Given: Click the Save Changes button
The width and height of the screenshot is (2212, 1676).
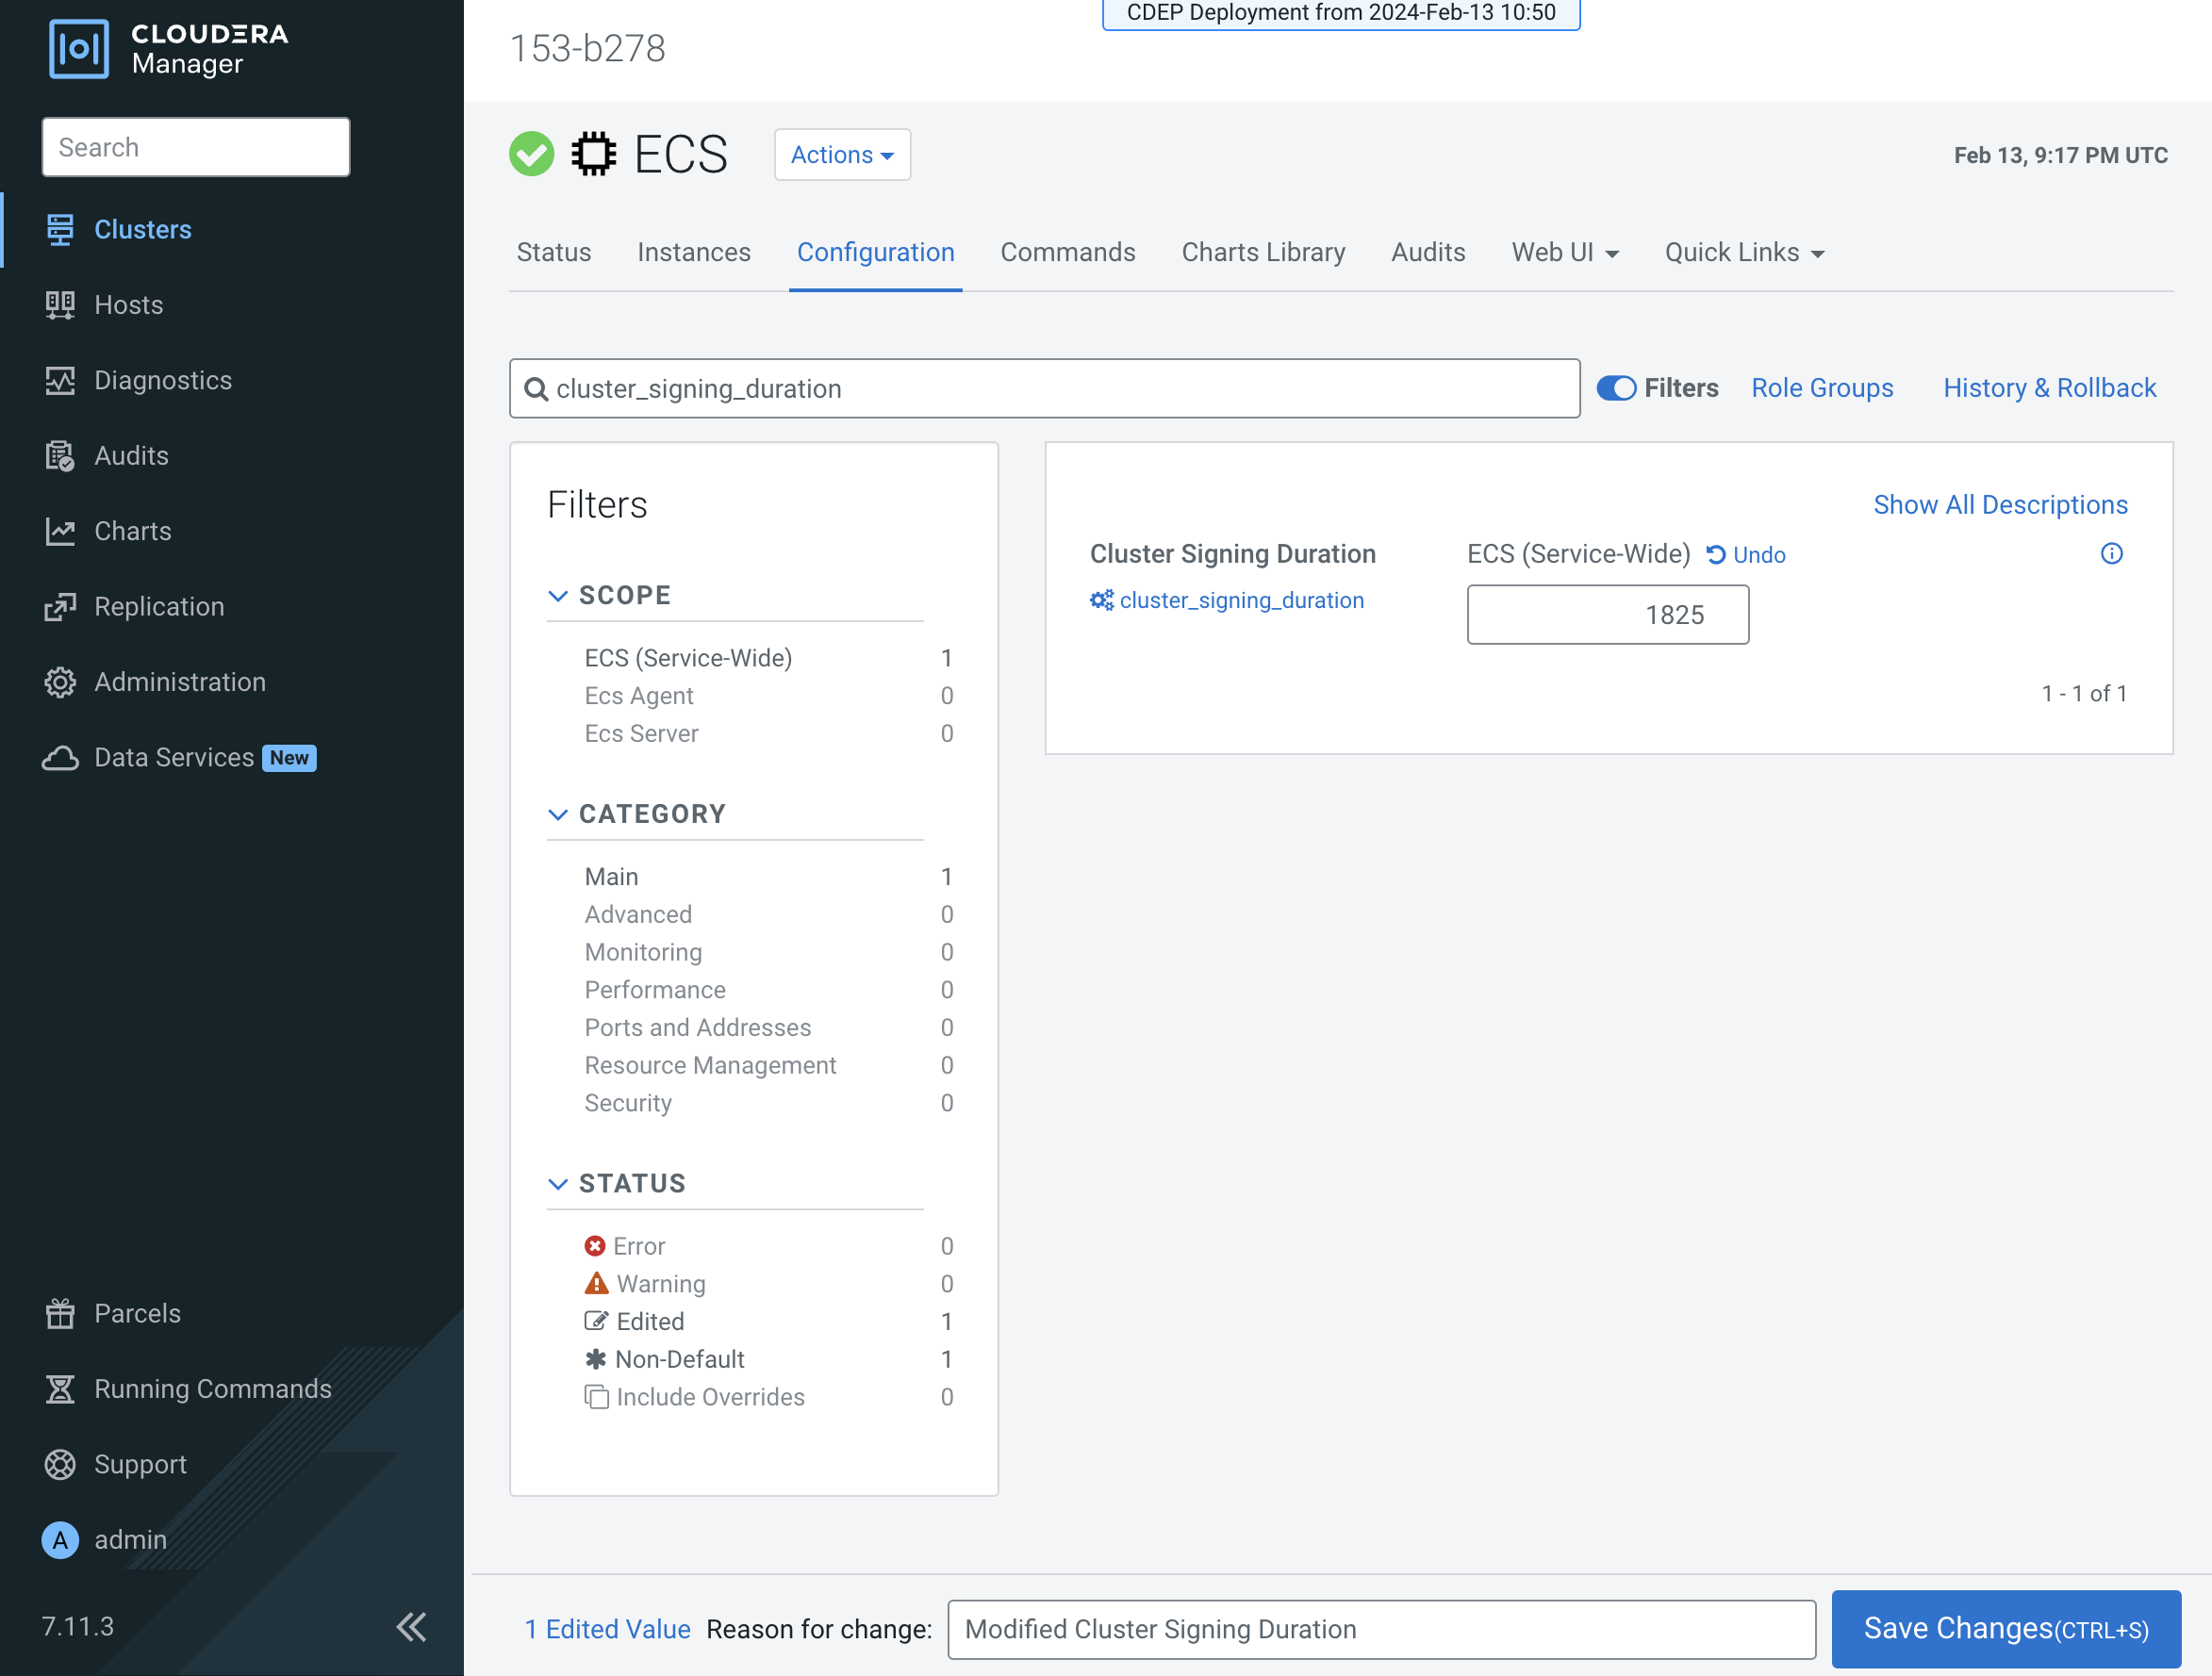Looking at the screenshot, I should tap(2005, 1629).
